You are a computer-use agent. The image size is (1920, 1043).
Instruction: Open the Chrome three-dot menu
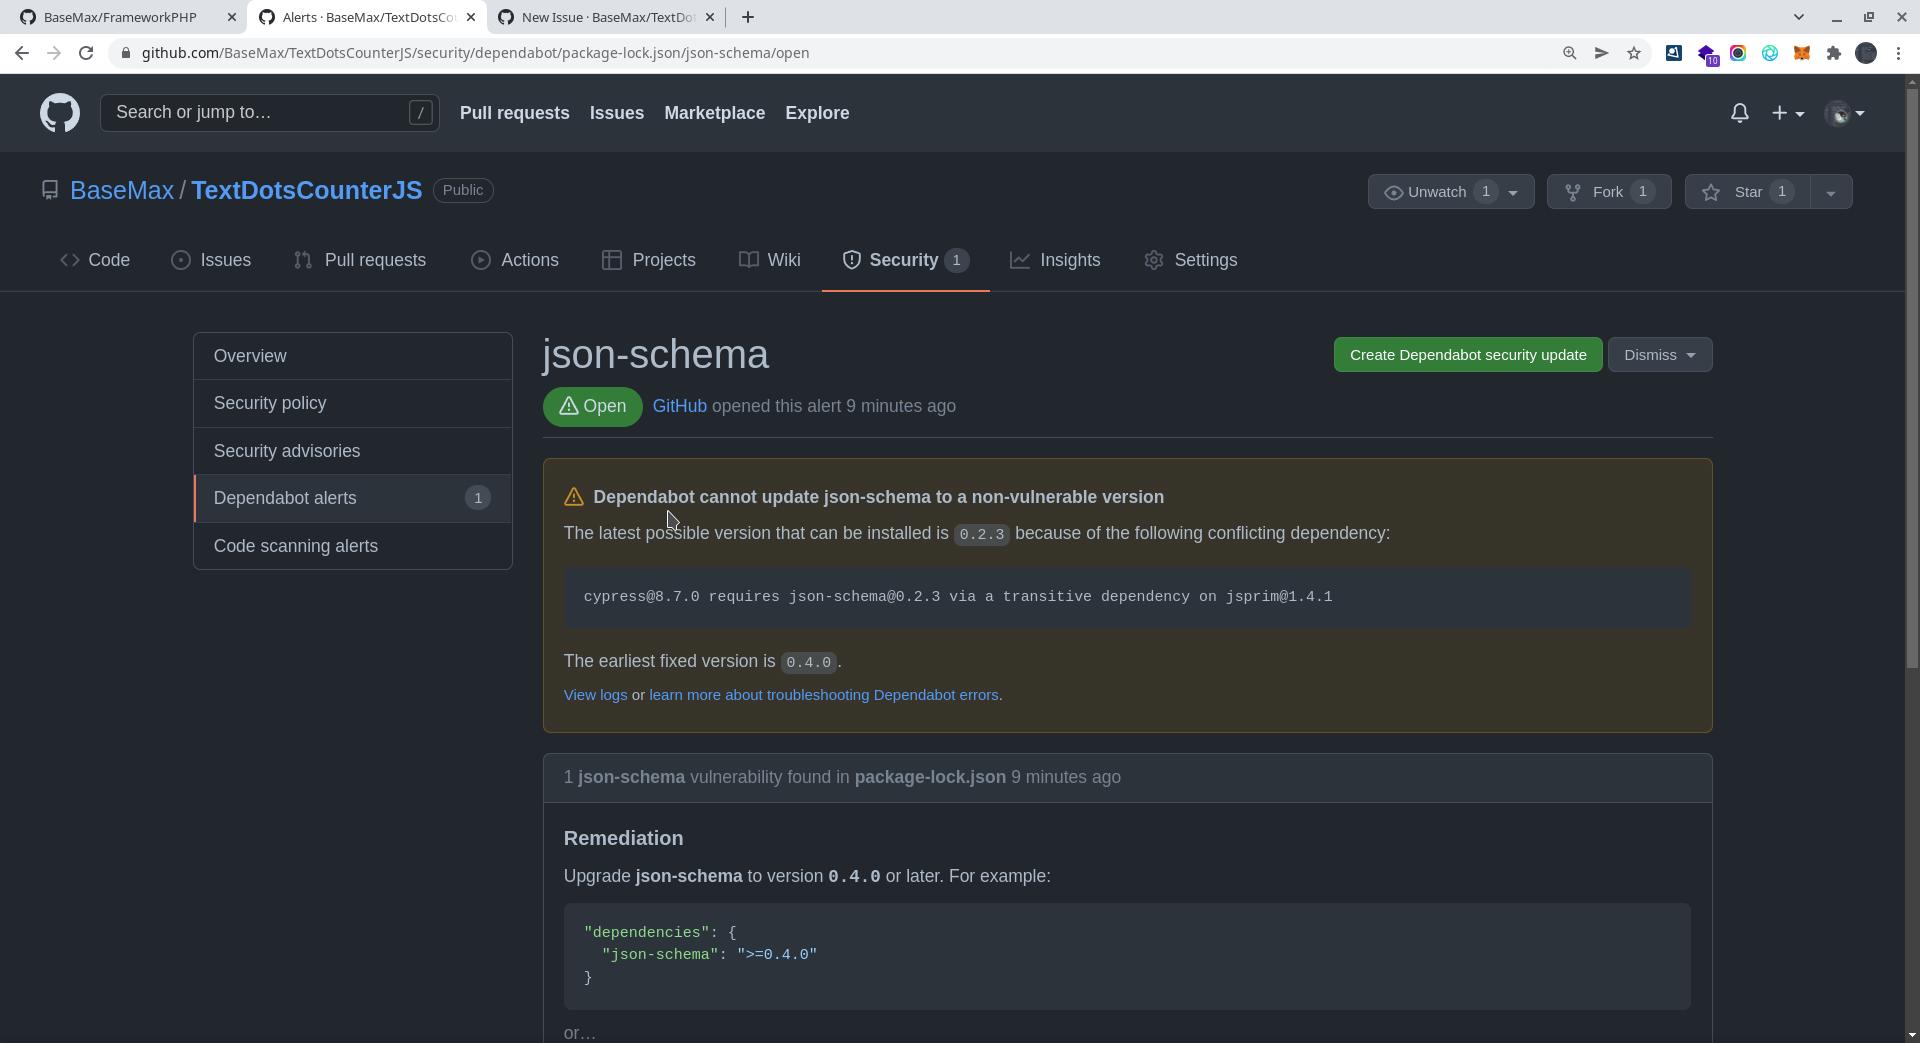click(x=1899, y=53)
